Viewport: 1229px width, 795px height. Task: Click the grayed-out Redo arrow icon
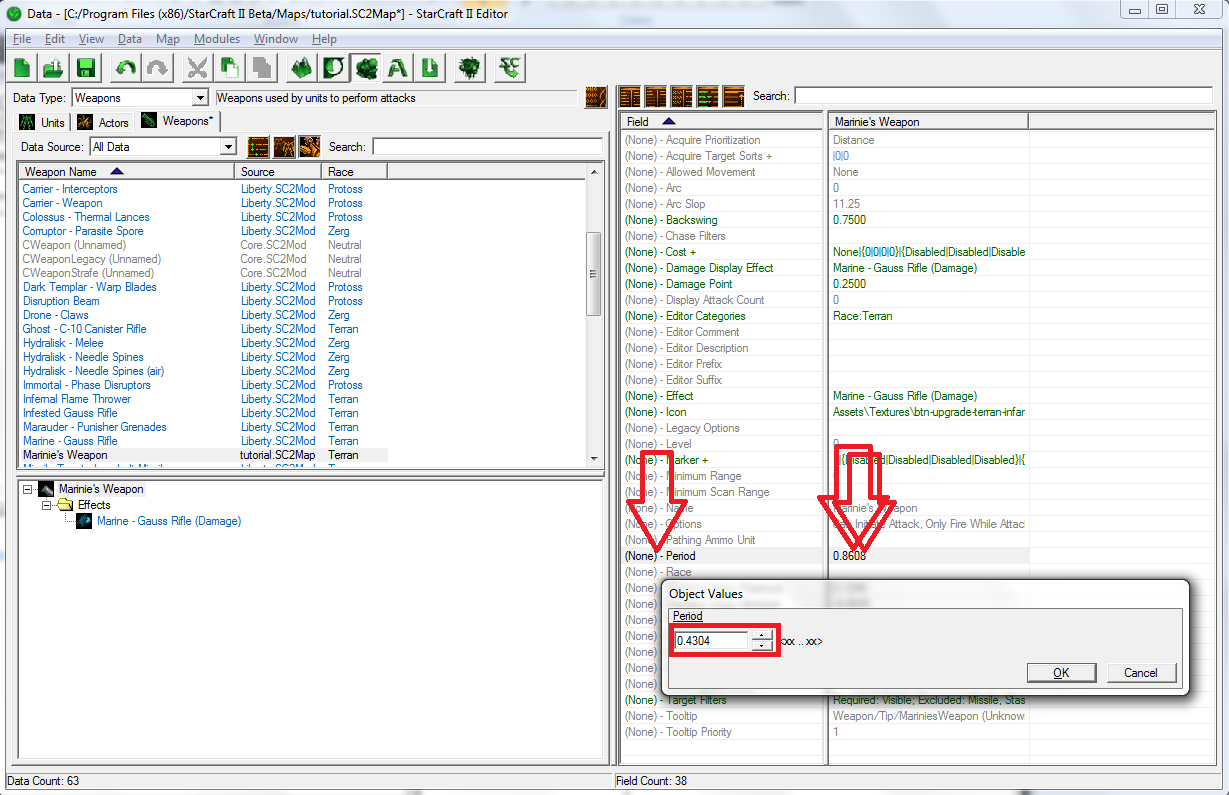click(x=156, y=68)
